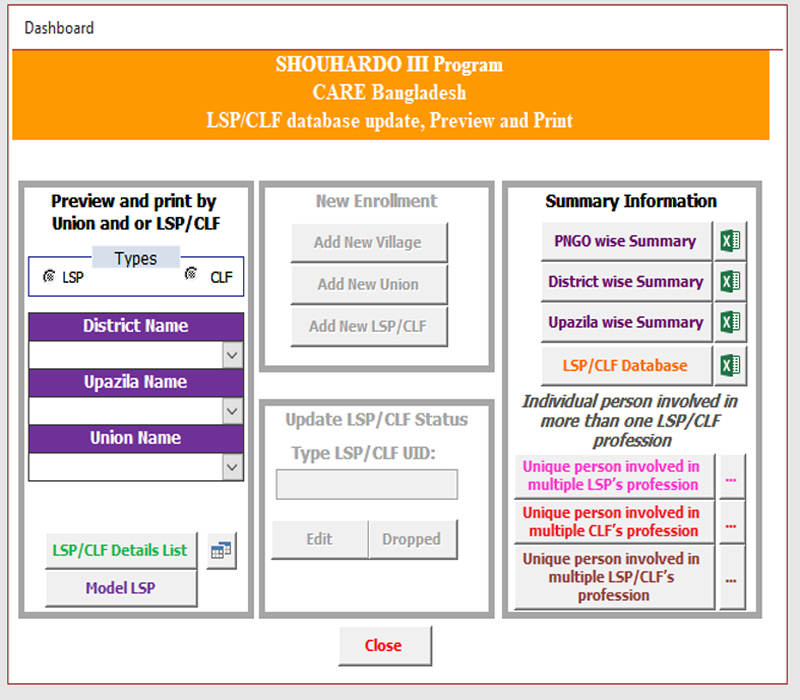800x700 pixels.
Task: Click the Model LSP button
Action: tap(121, 588)
